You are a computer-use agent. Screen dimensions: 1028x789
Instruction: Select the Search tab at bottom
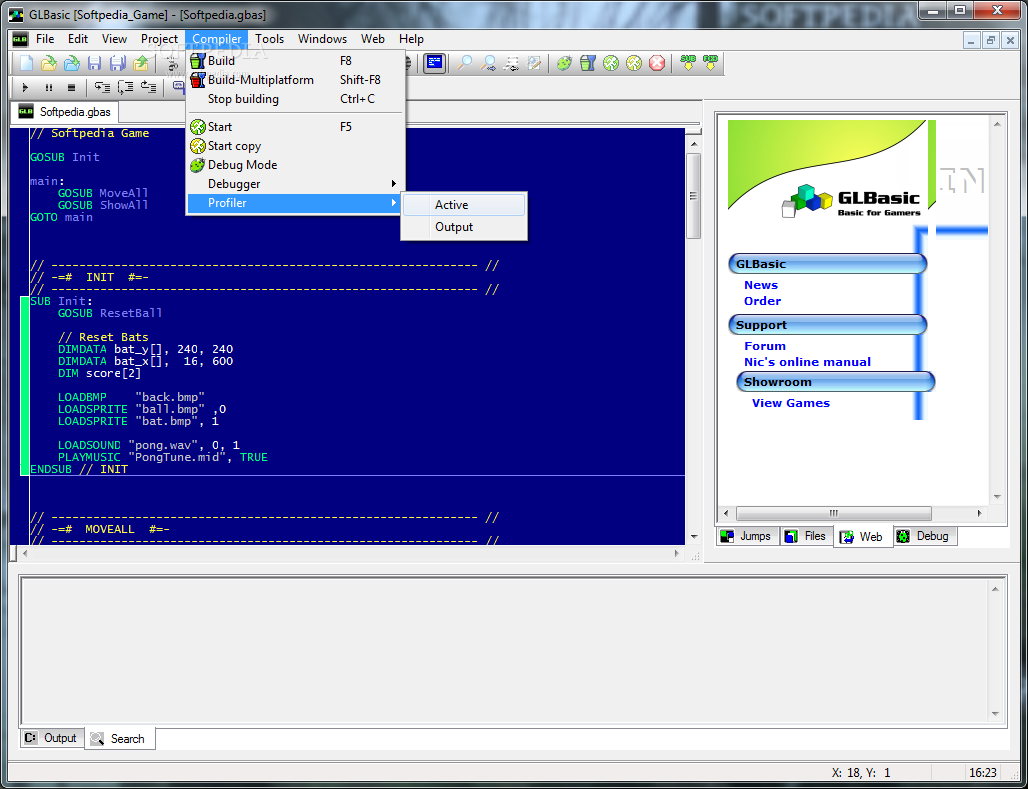click(x=119, y=738)
